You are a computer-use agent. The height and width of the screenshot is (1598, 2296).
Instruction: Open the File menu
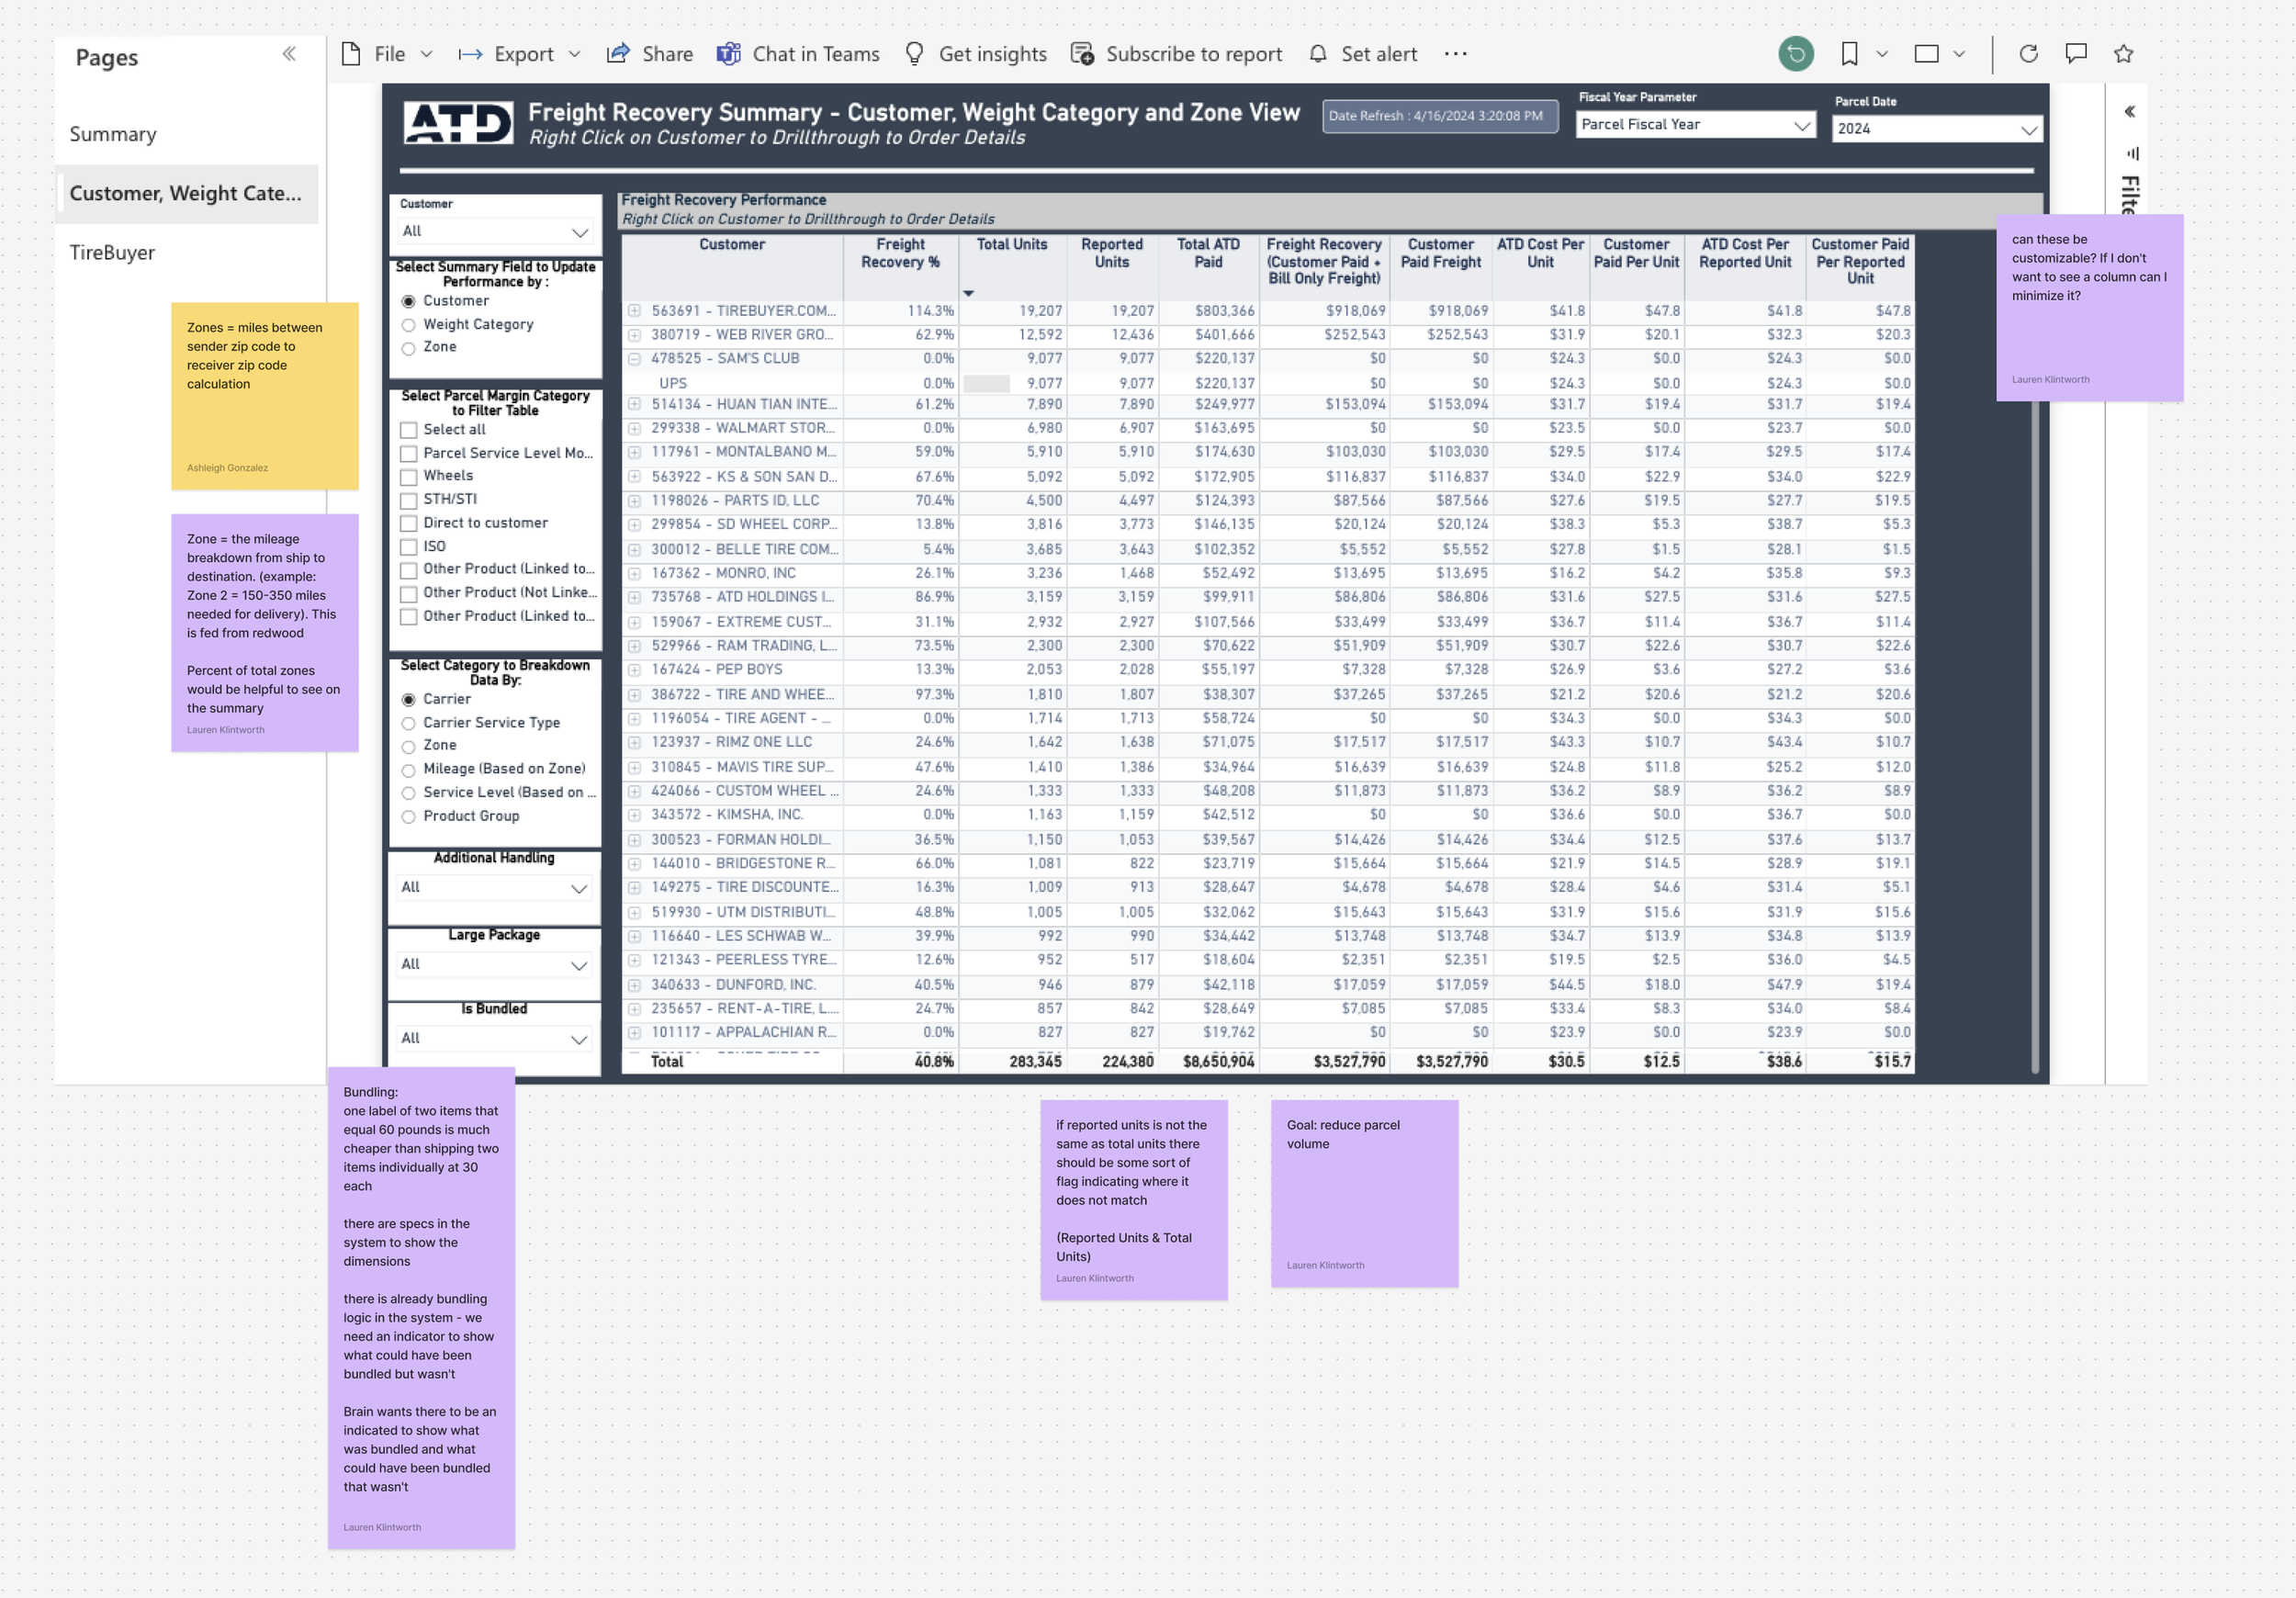pos(390,54)
